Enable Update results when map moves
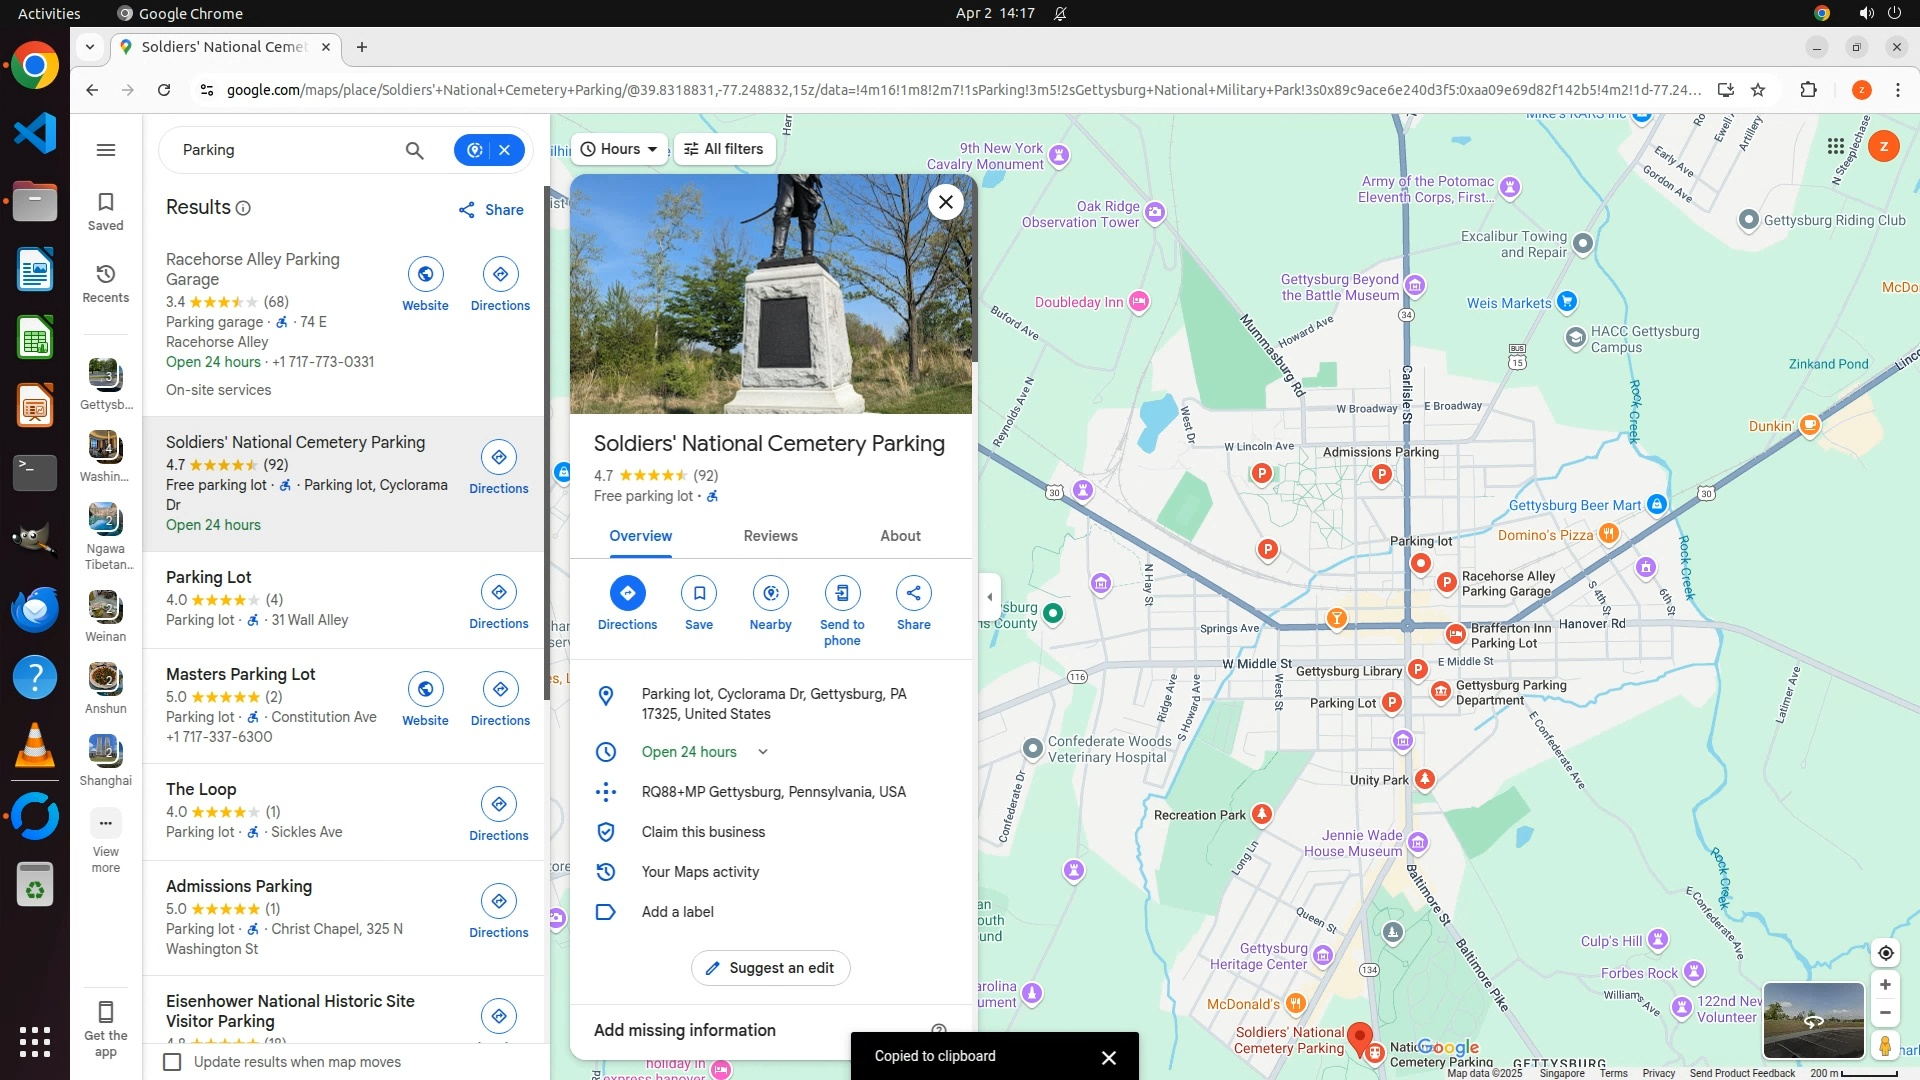This screenshot has height=1080, width=1920. (173, 1062)
